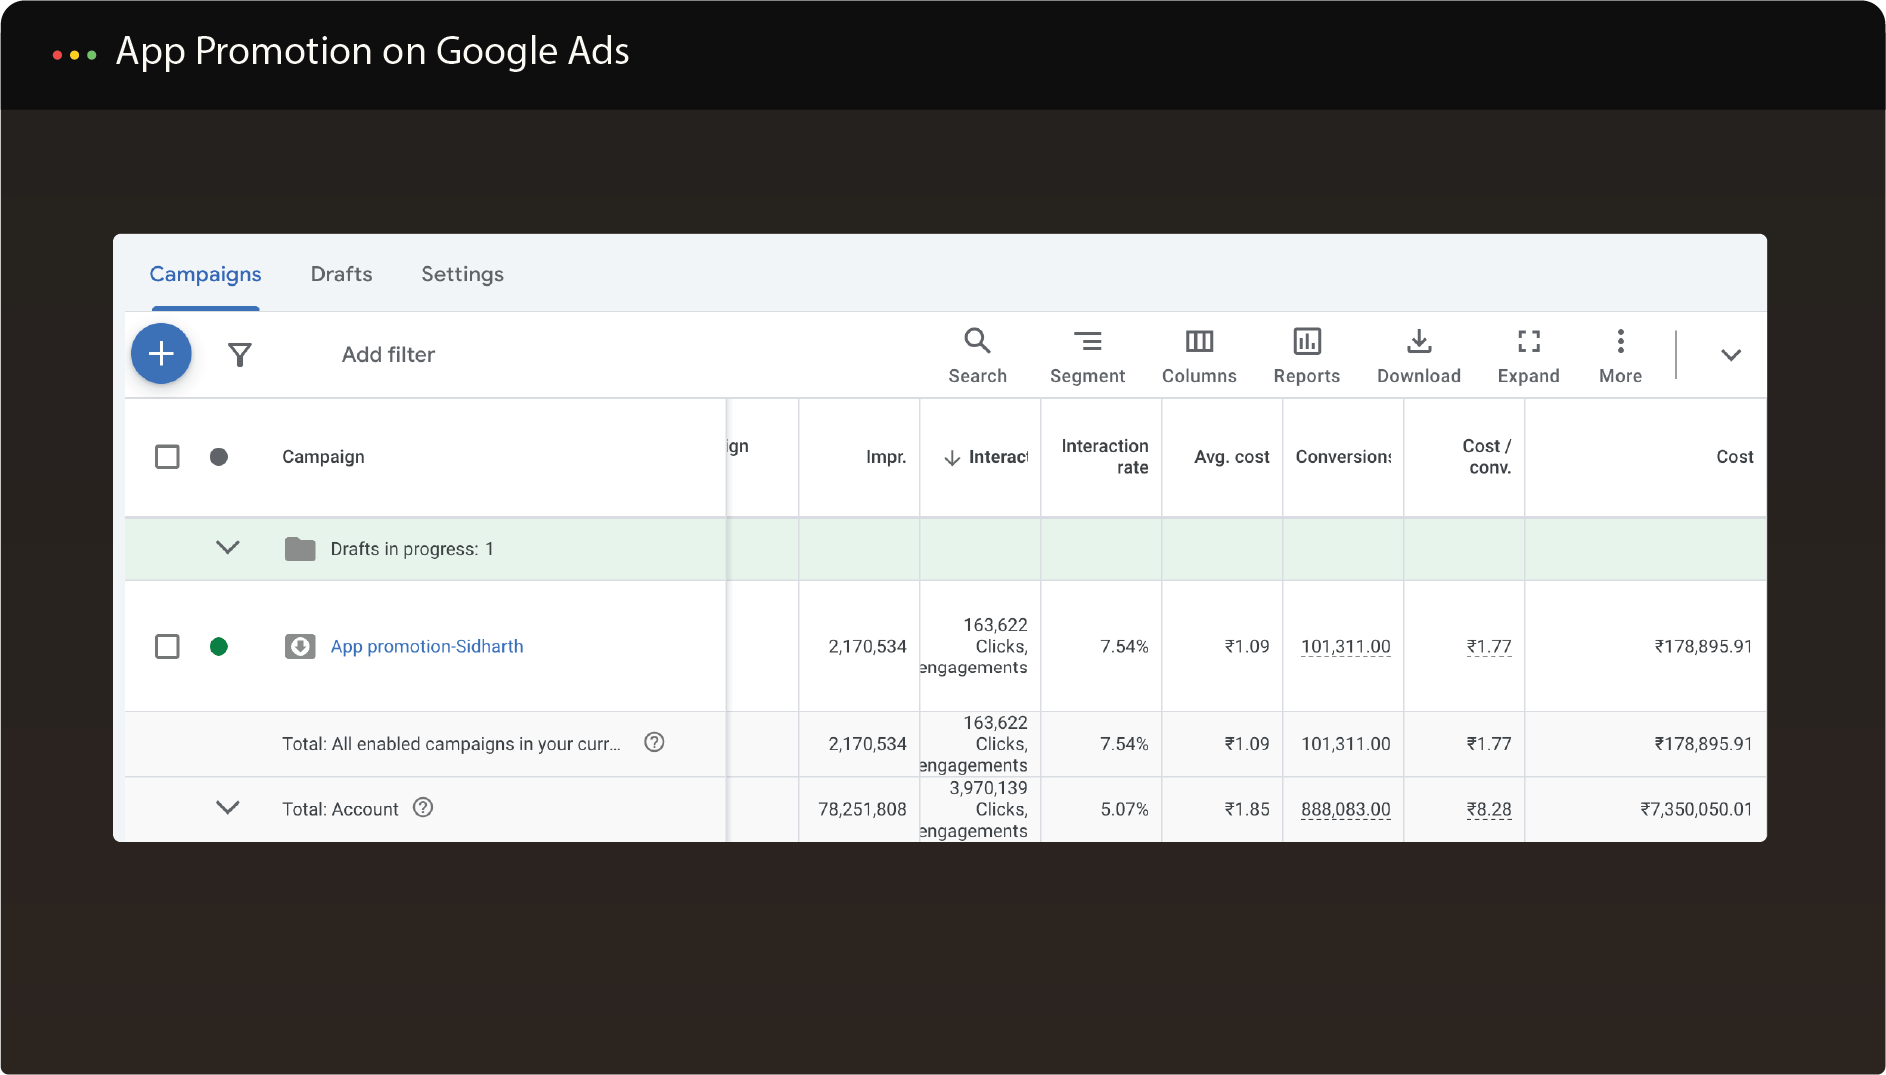Open the App promotion-Sidharth campaign link

click(x=427, y=647)
